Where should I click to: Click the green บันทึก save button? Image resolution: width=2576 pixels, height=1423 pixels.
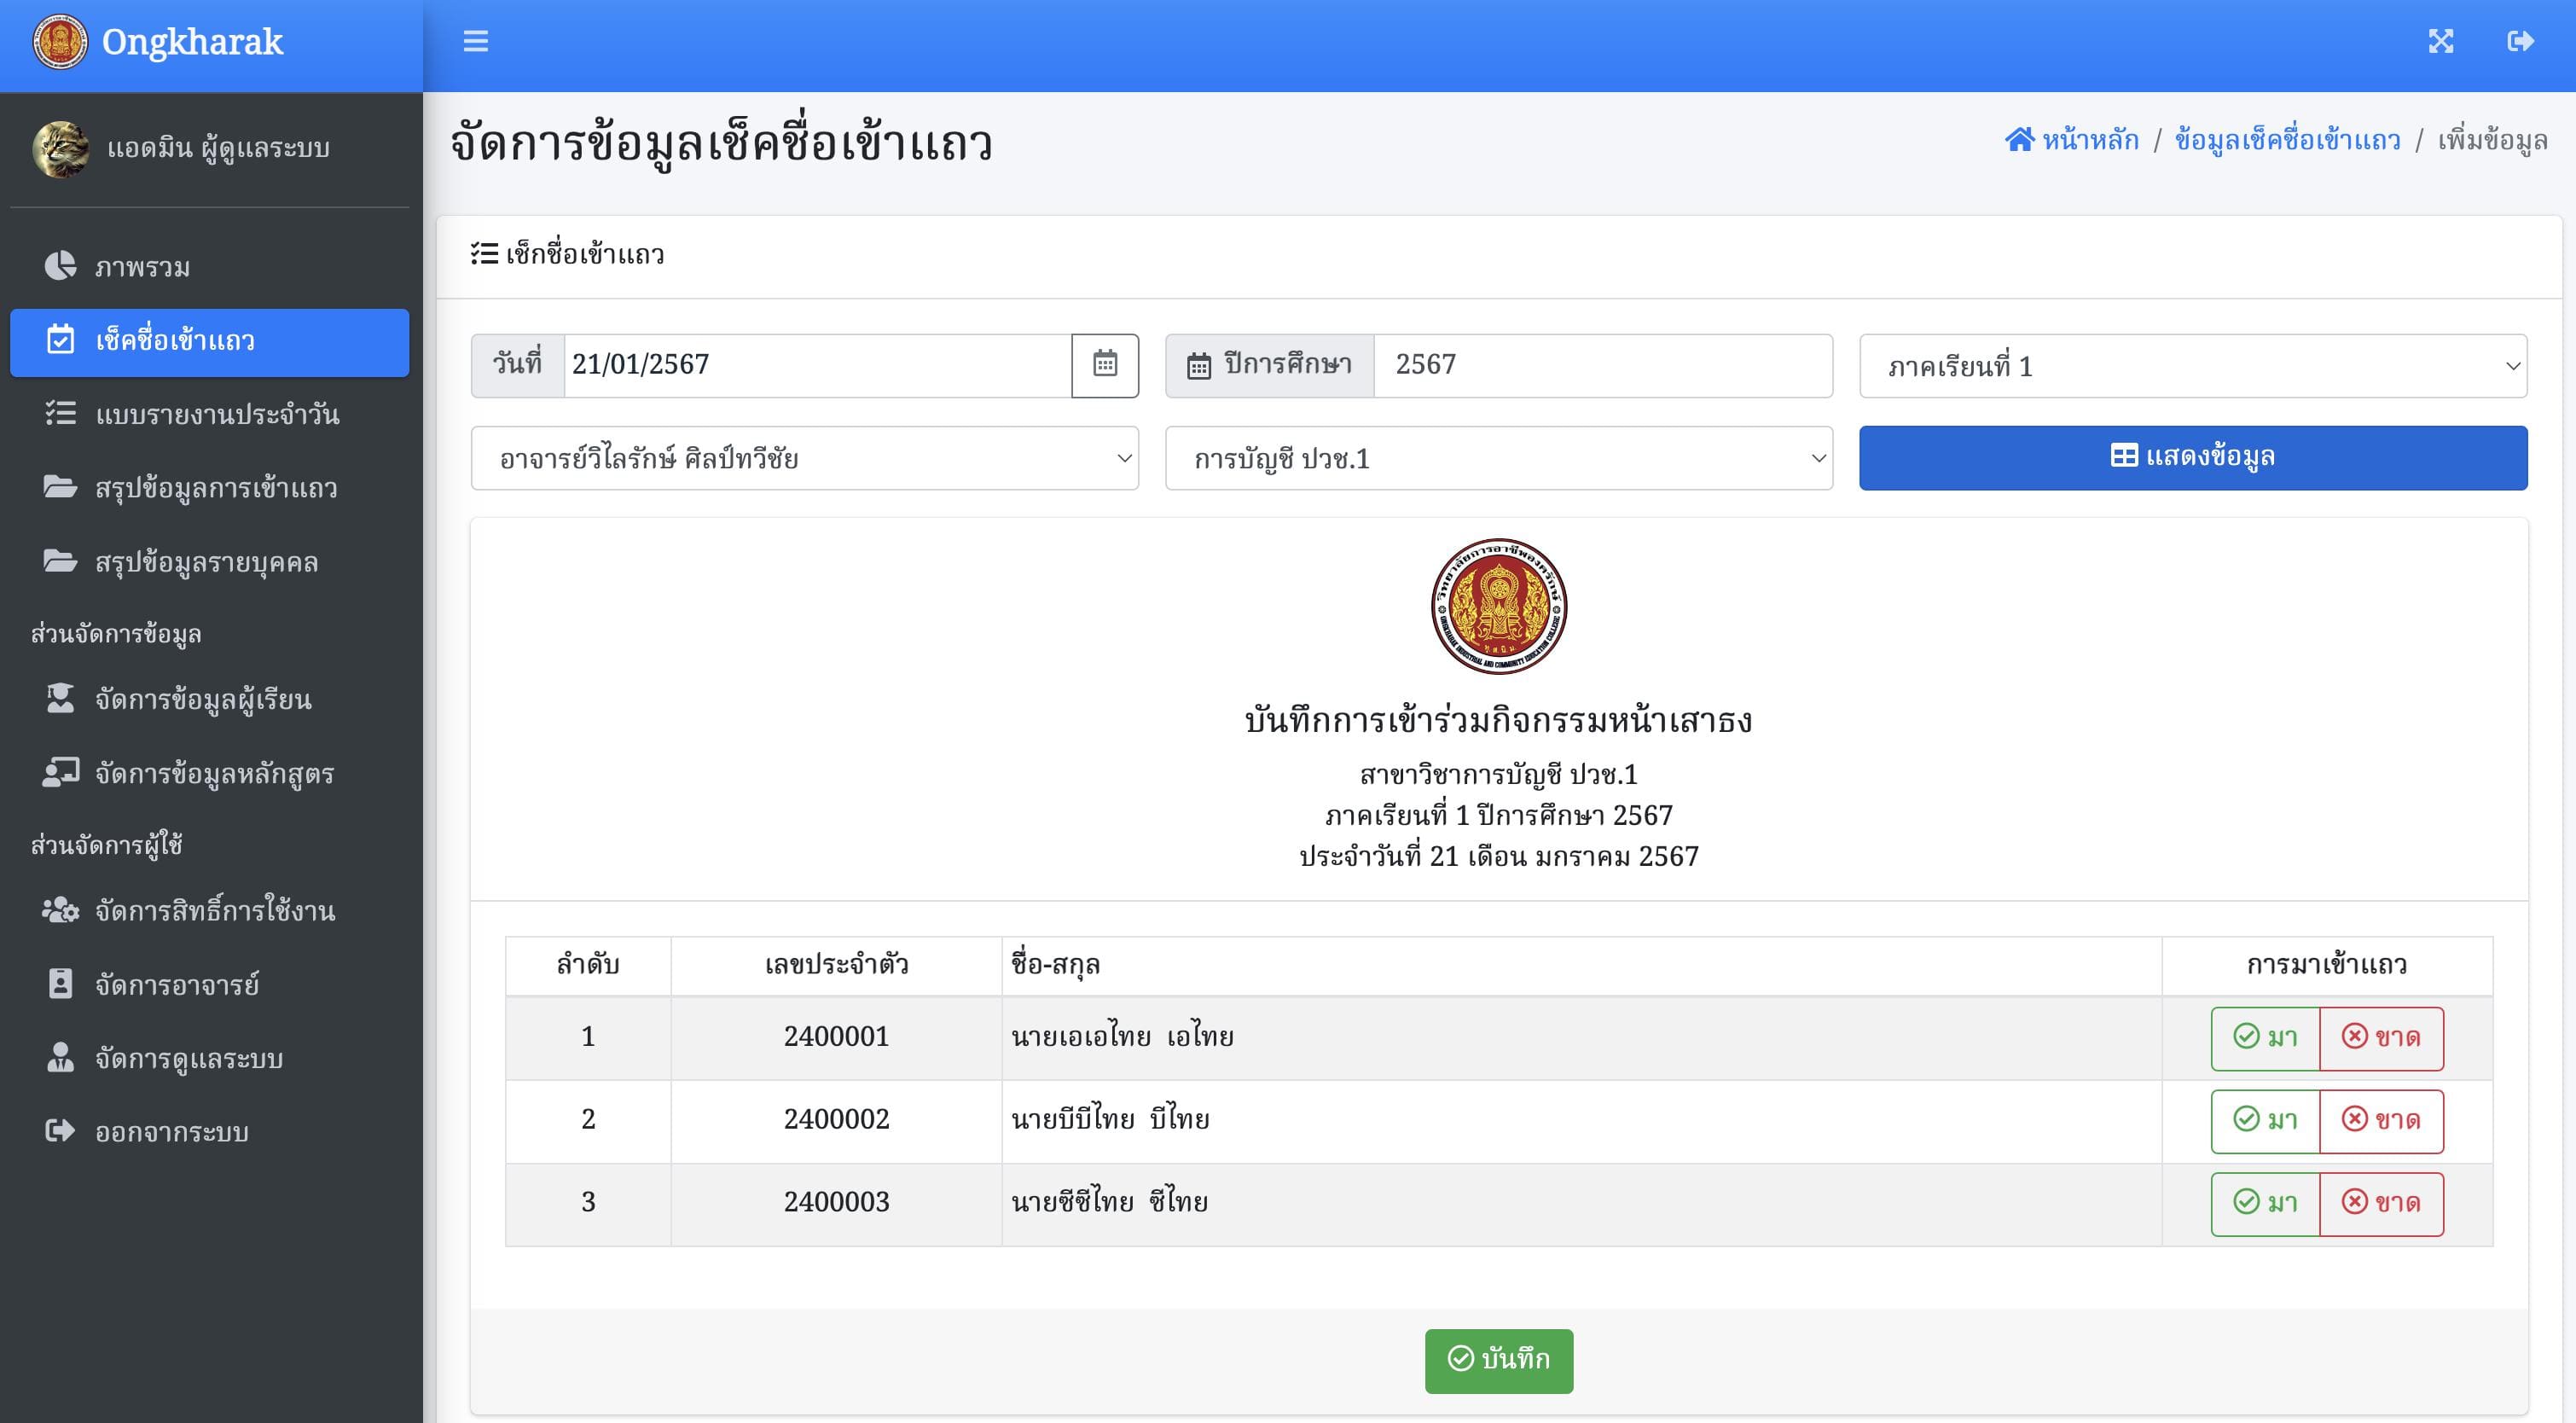click(x=1499, y=1360)
